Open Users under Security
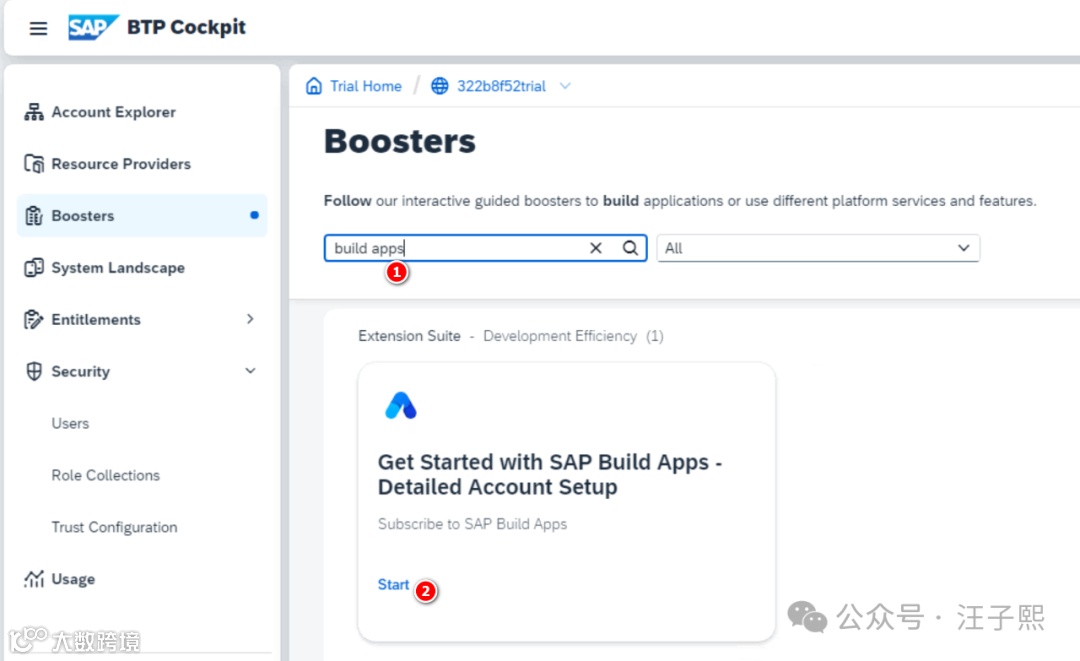Viewport: 1080px width, 661px height. pyautogui.click(x=70, y=423)
